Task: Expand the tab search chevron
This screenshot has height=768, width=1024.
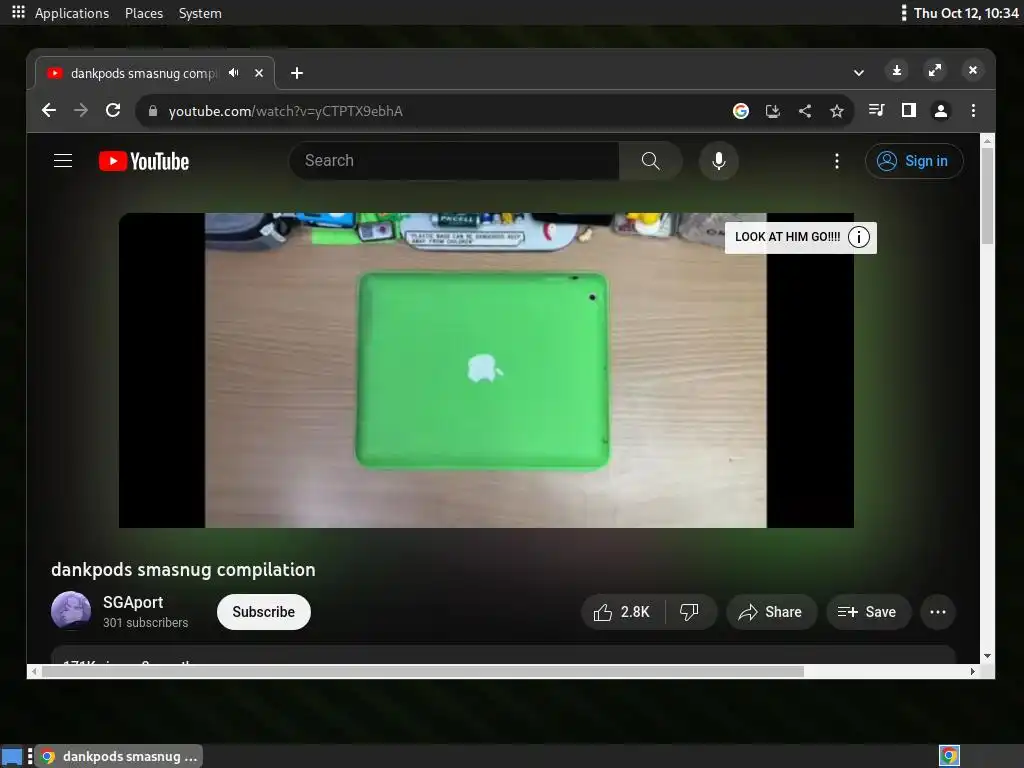Action: click(x=859, y=73)
